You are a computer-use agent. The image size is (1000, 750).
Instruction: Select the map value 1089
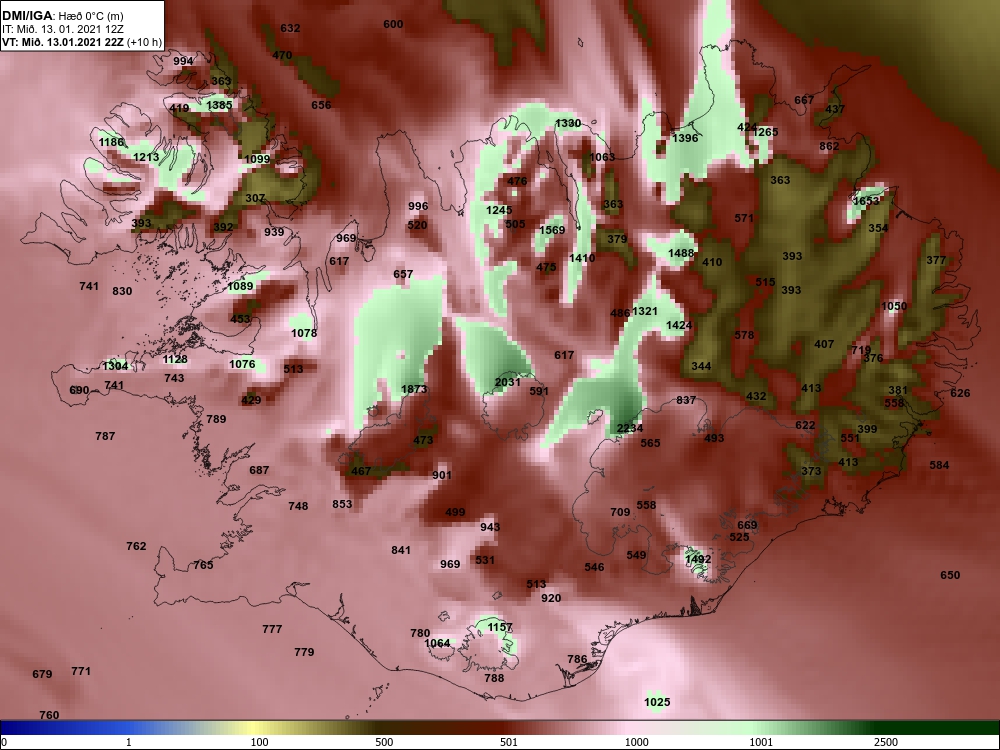240,286
